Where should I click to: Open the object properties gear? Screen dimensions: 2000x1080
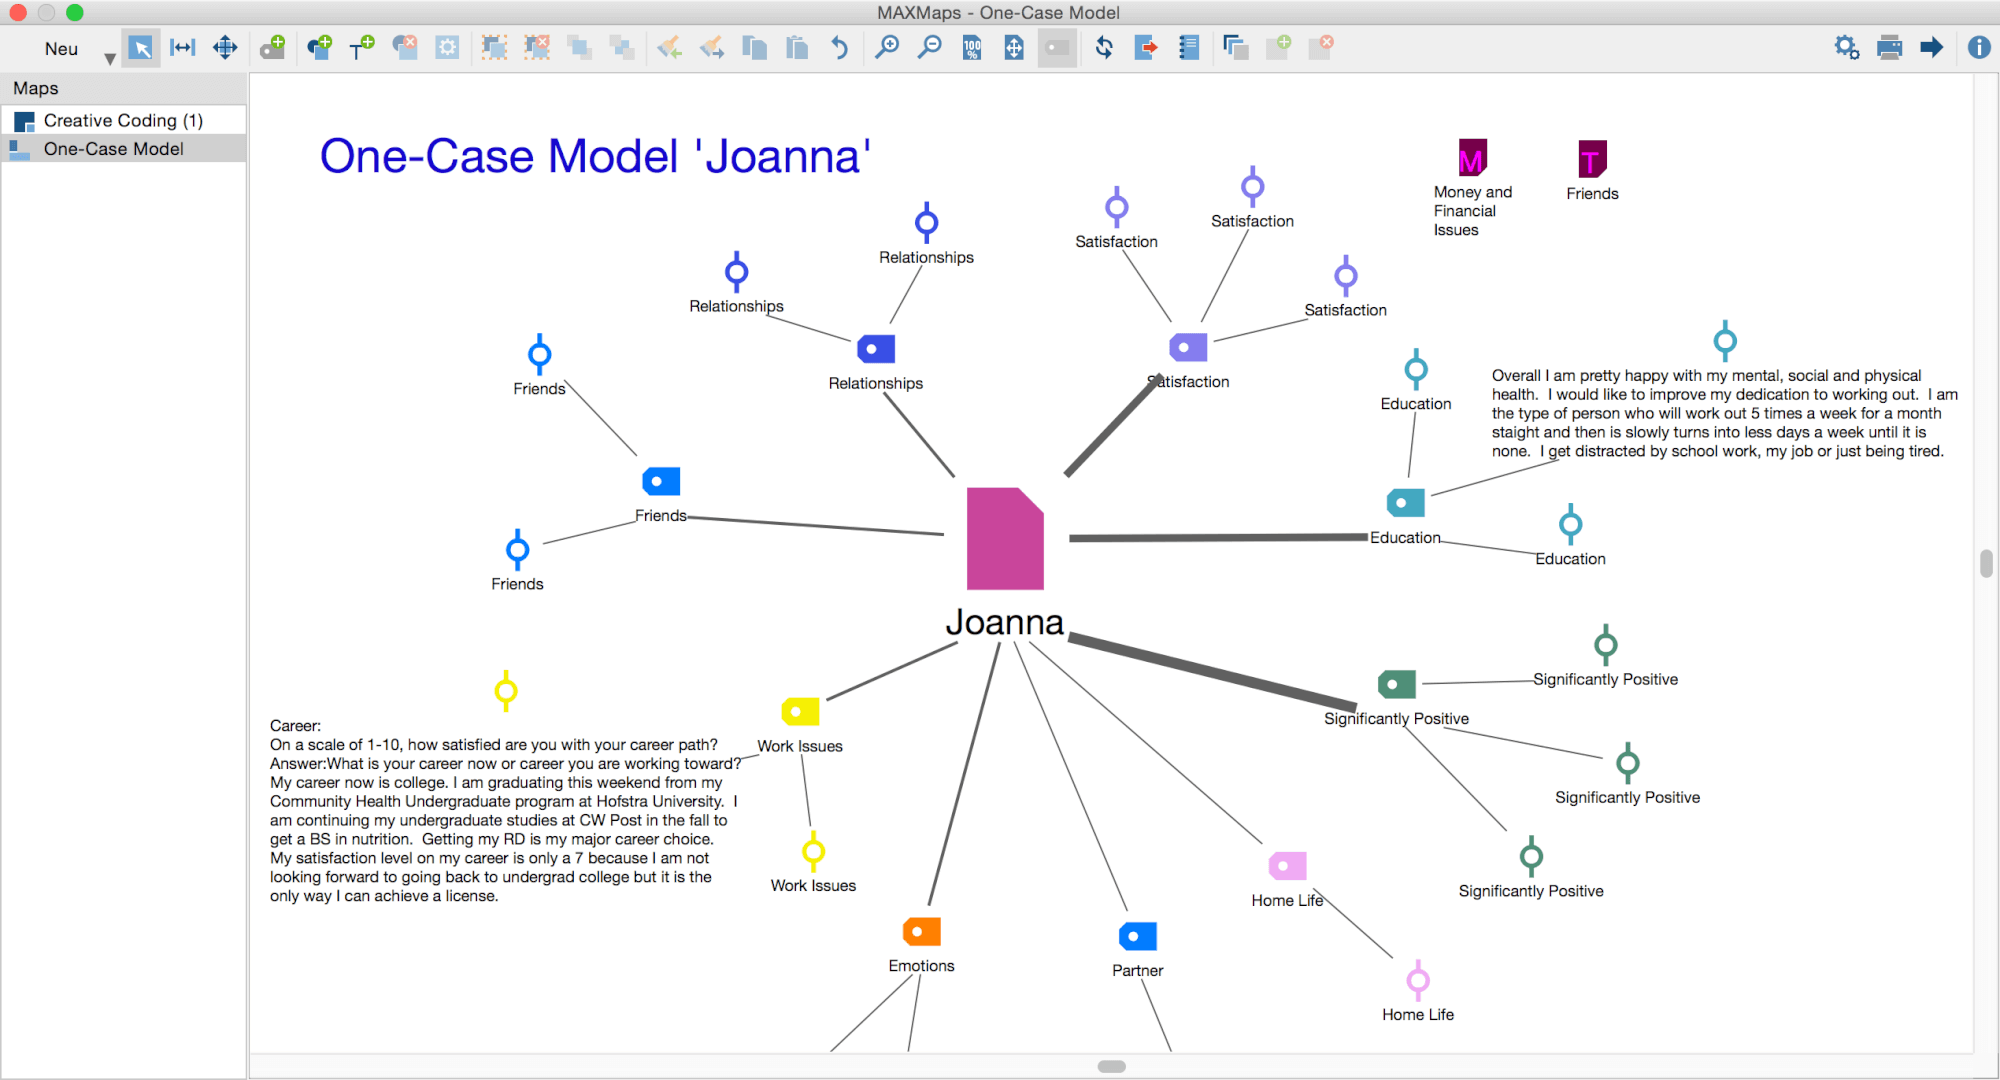pos(447,47)
